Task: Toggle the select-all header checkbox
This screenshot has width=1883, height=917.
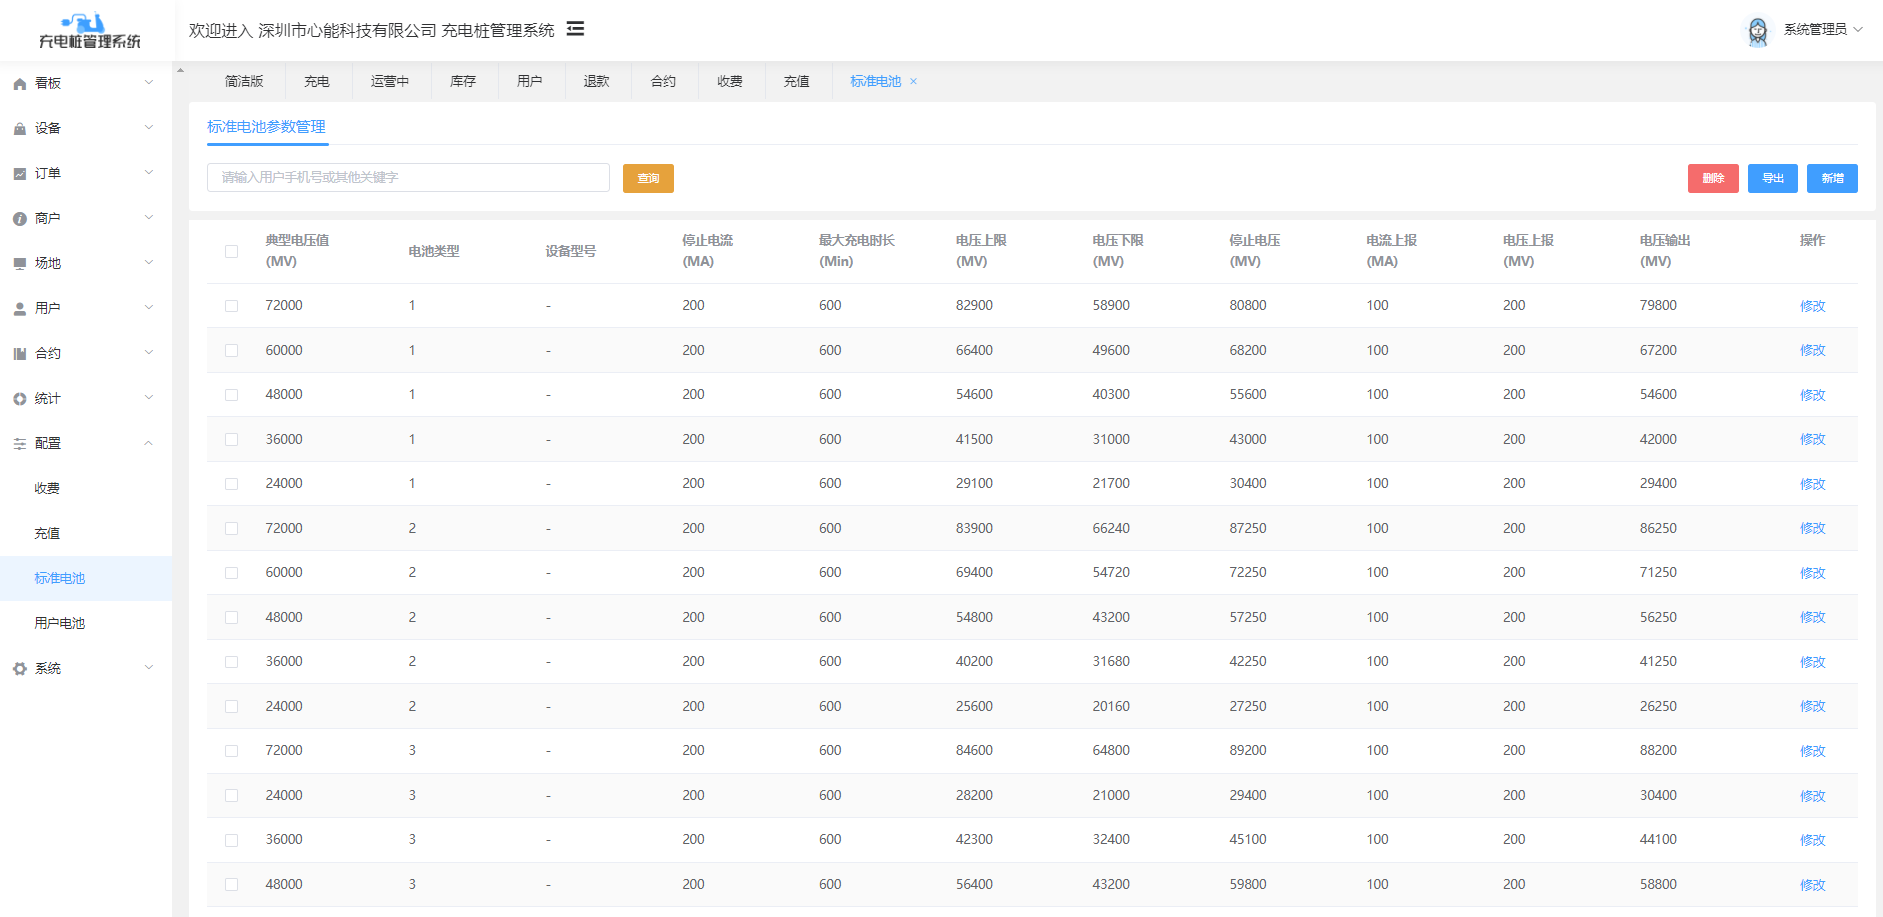Action: pos(232,251)
